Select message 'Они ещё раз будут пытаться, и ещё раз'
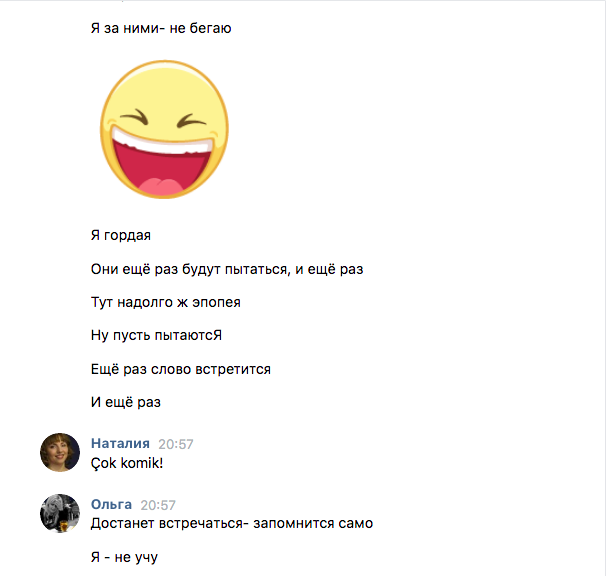Screen dimensions: 606x576 (x=227, y=269)
